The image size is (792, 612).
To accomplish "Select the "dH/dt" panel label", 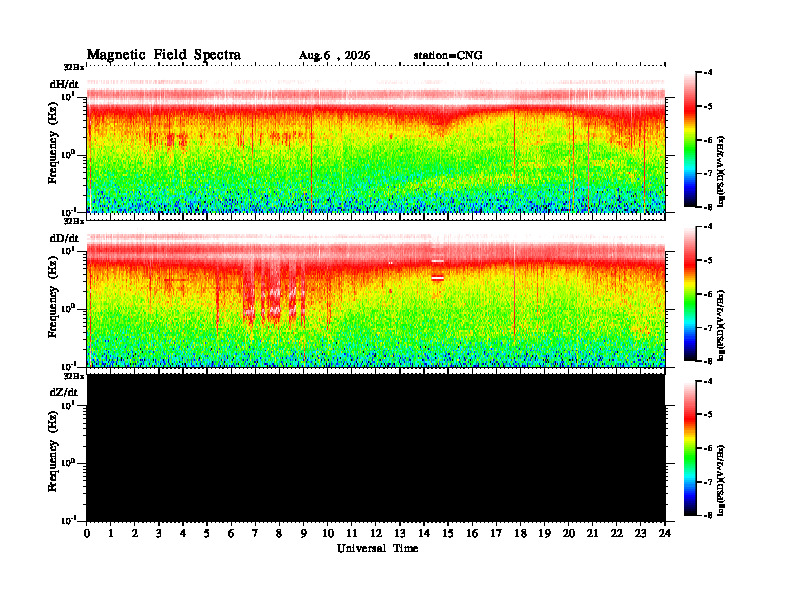I will (64, 84).
